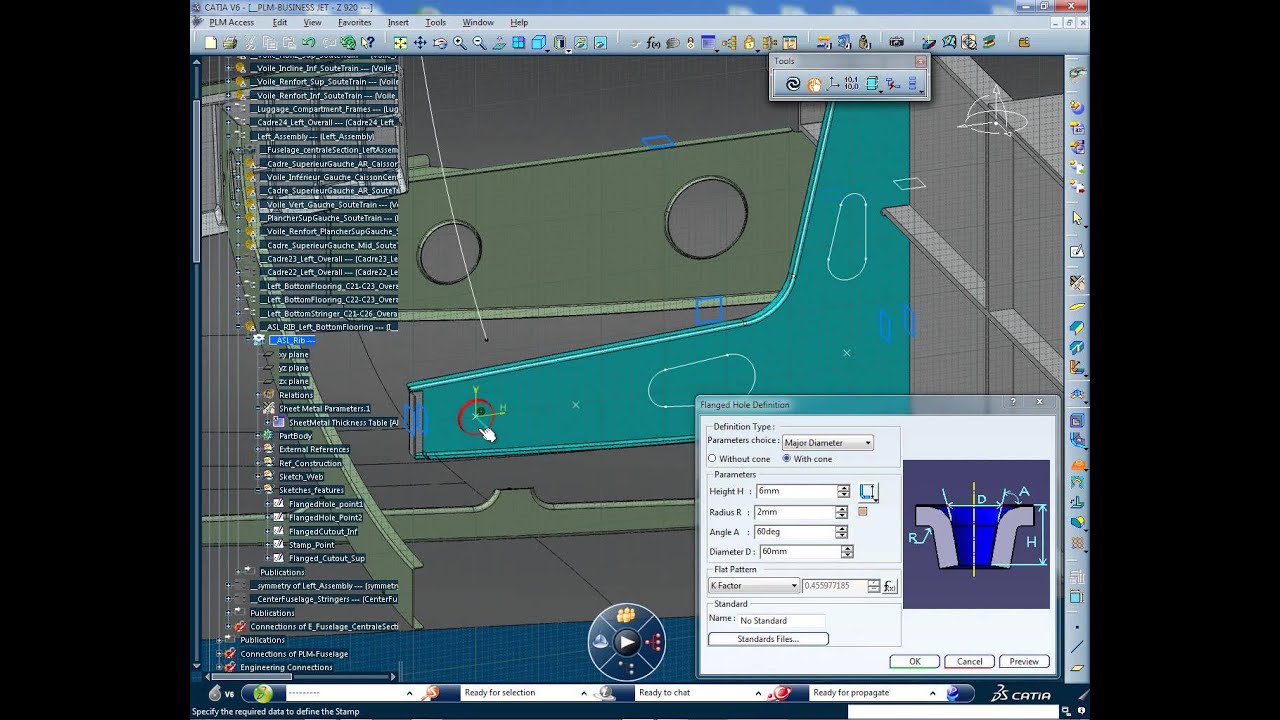Click the Angle A spinner arrows
1280x720 pixels.
click(843, 532)
